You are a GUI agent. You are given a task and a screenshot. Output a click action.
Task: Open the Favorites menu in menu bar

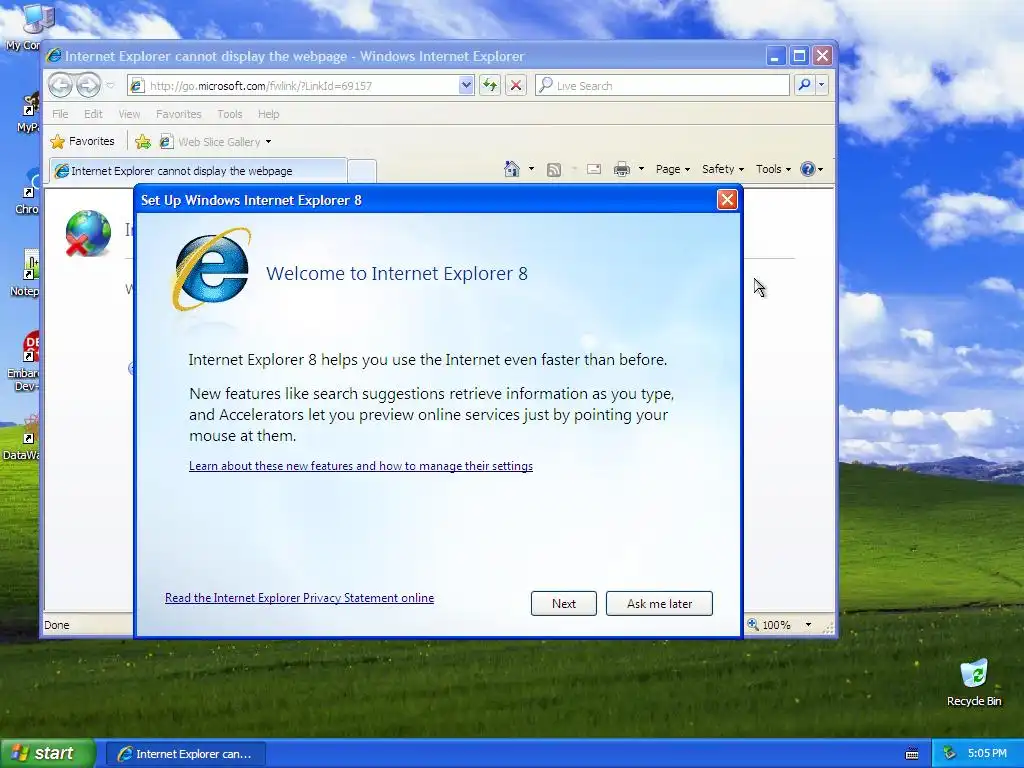pos(178,114)
